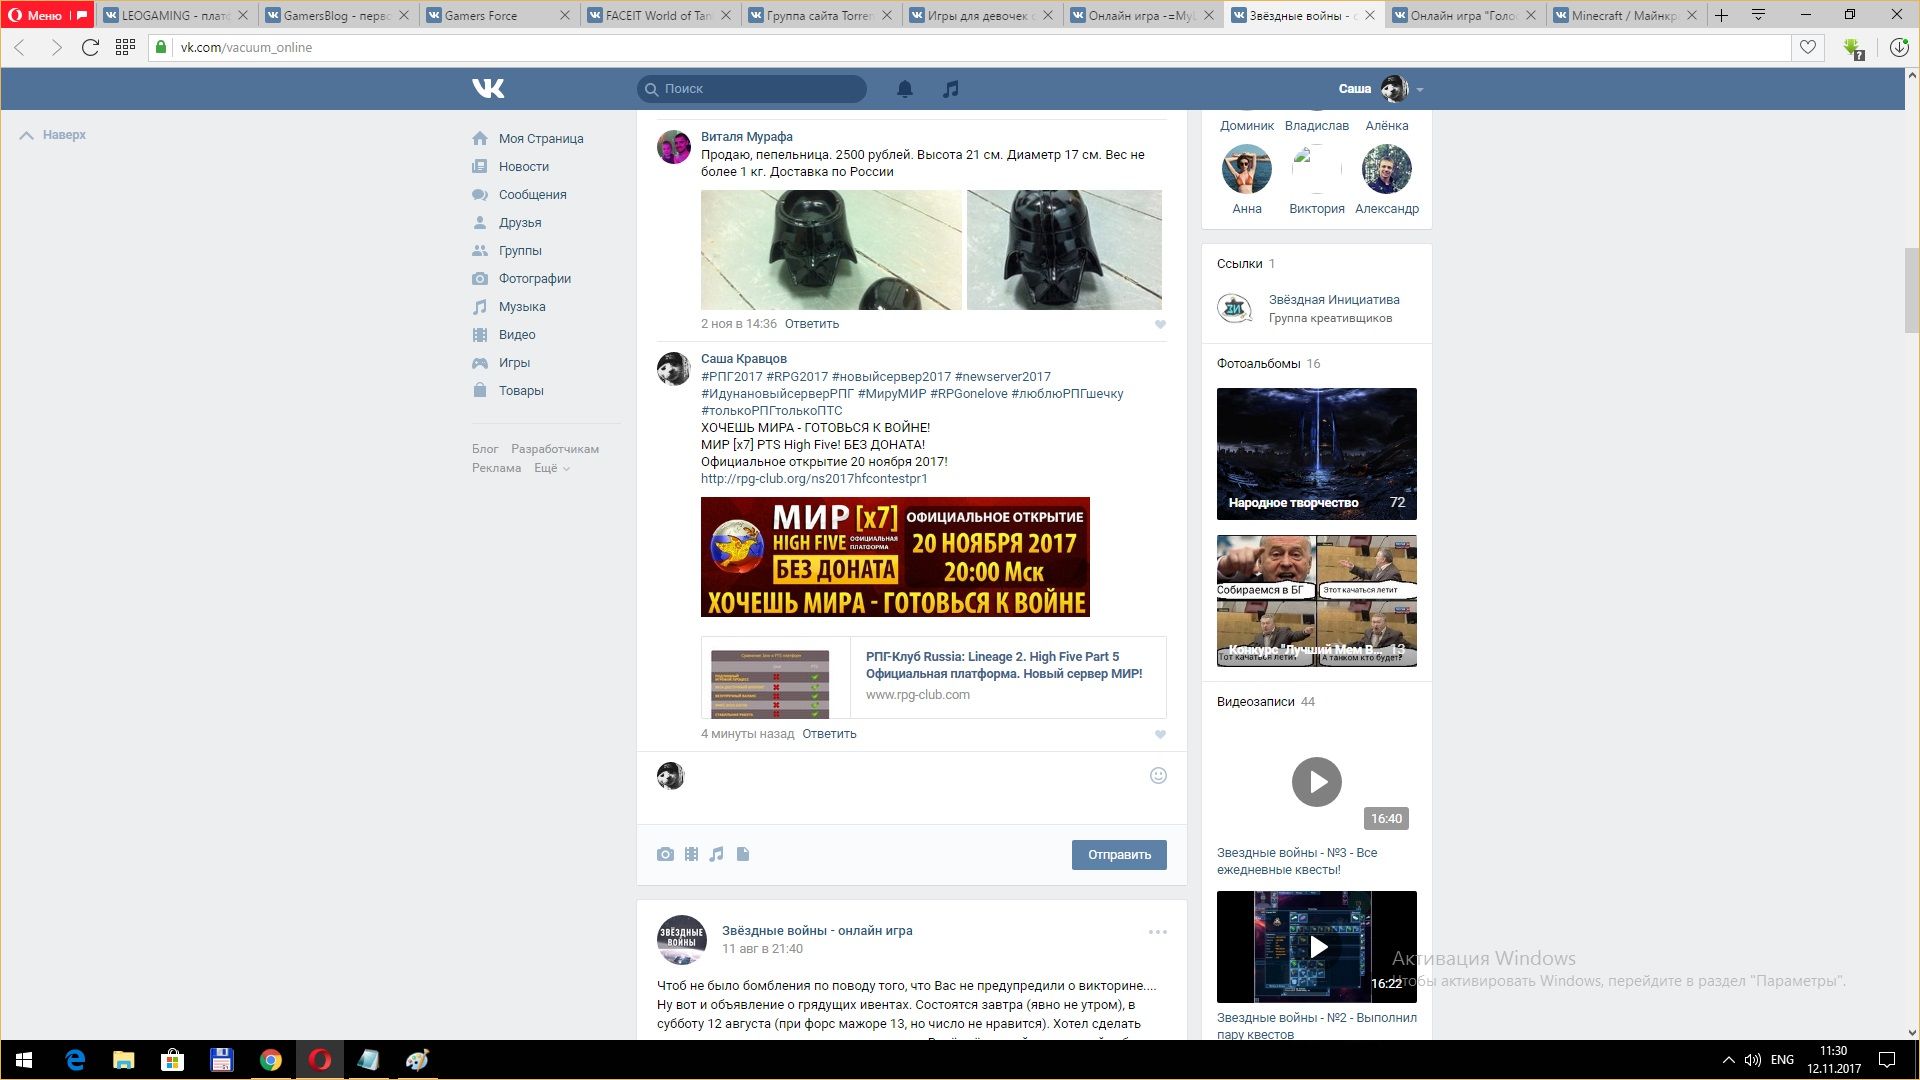The height and width of the screenshot is (1080, 1920).
Task: Open Разработчикам footer link
Action: [x=555, y=449]
